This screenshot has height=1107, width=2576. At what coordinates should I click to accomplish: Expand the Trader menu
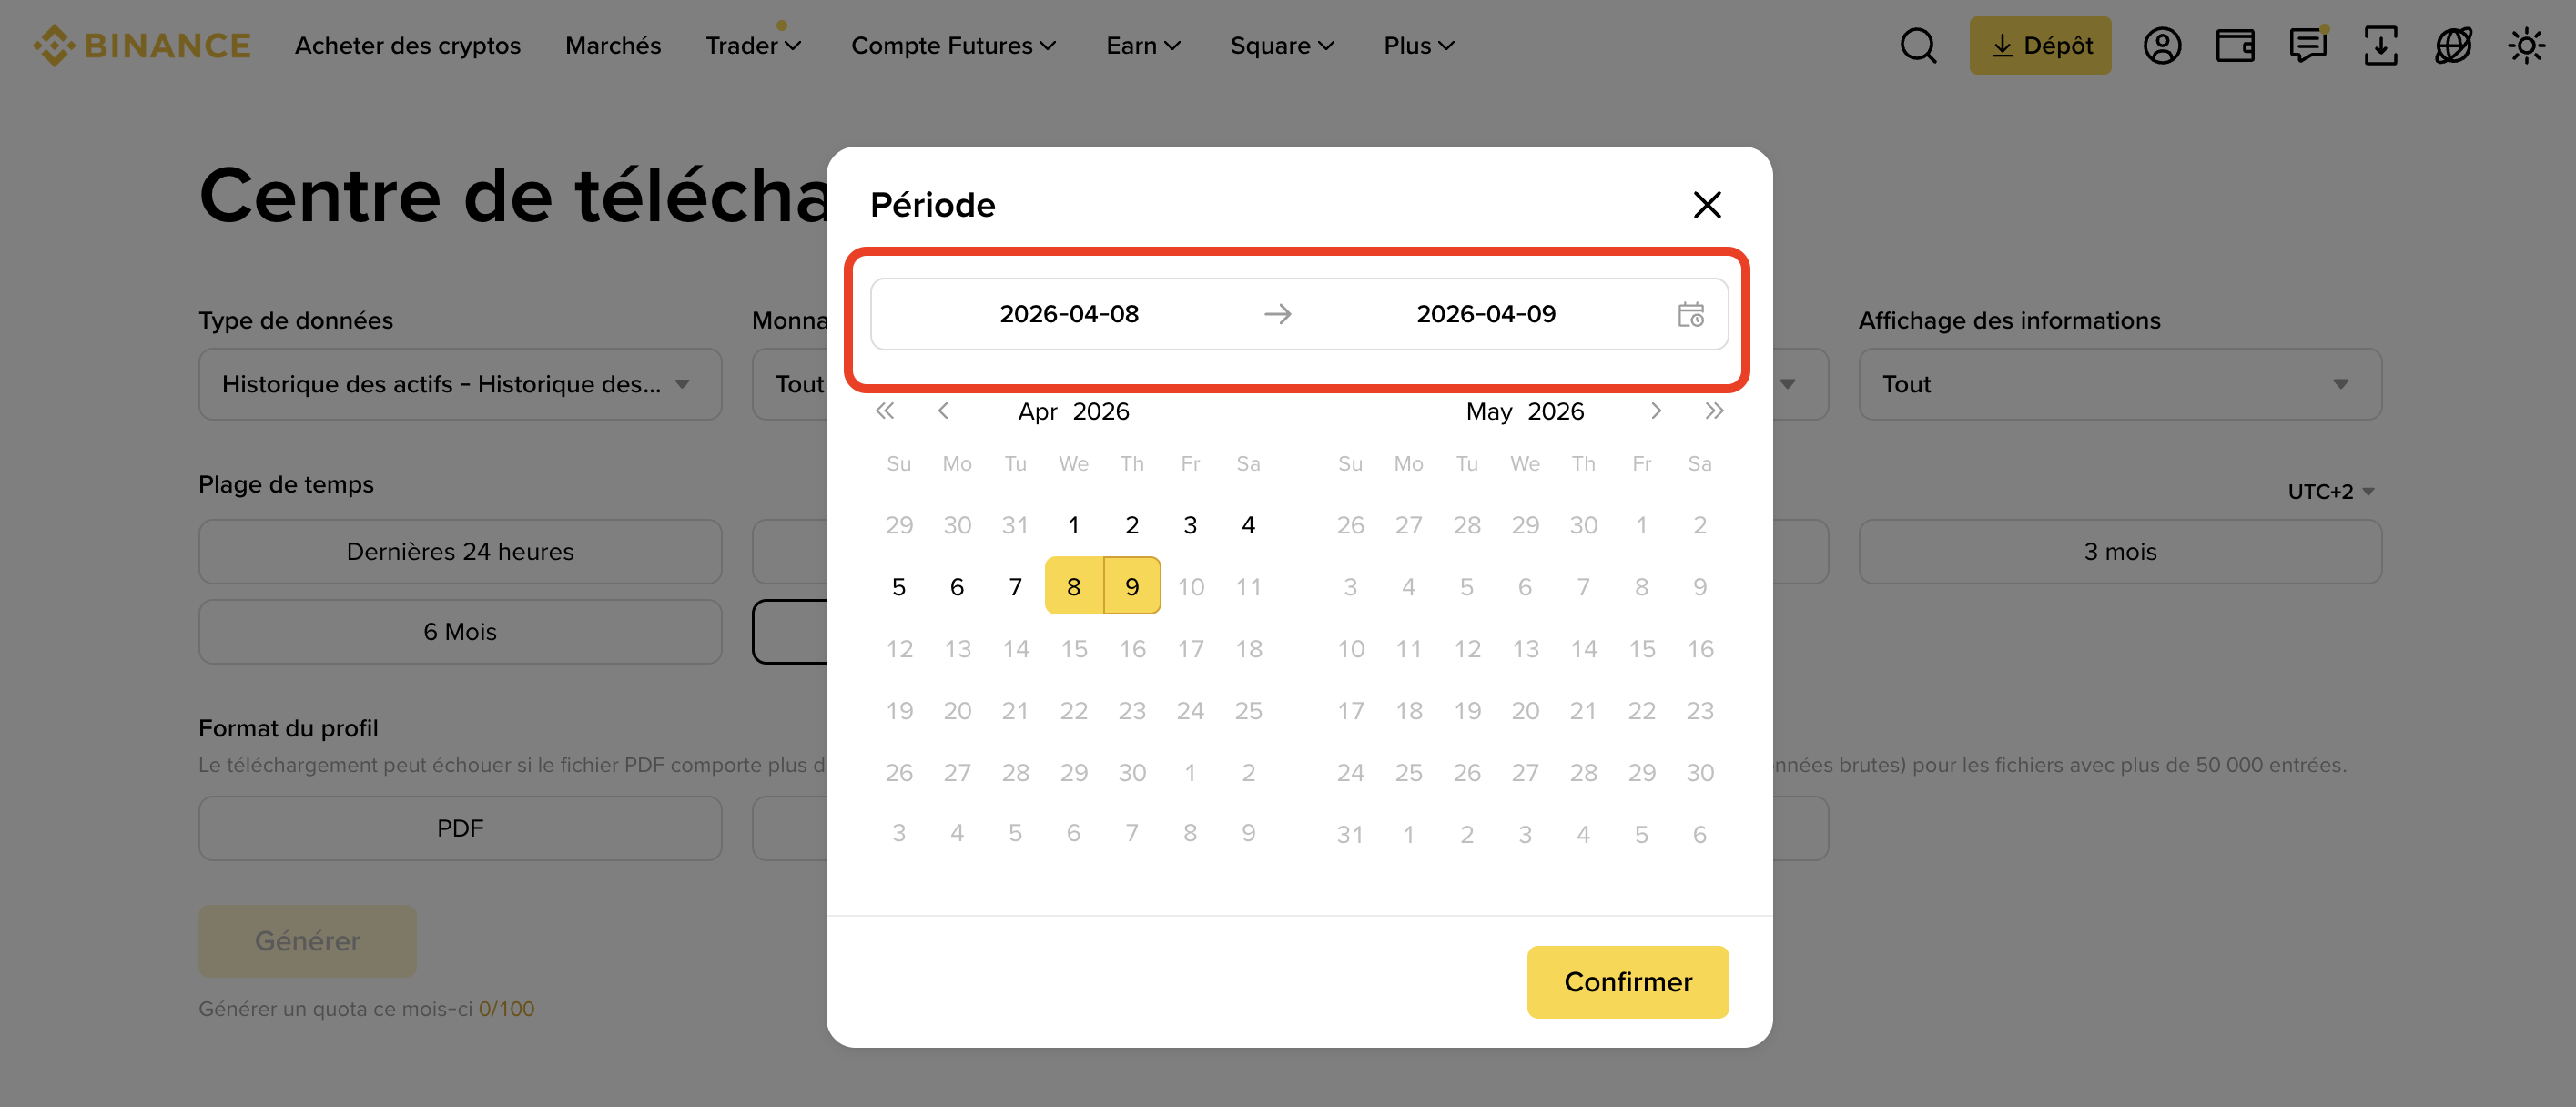(753, 46)
